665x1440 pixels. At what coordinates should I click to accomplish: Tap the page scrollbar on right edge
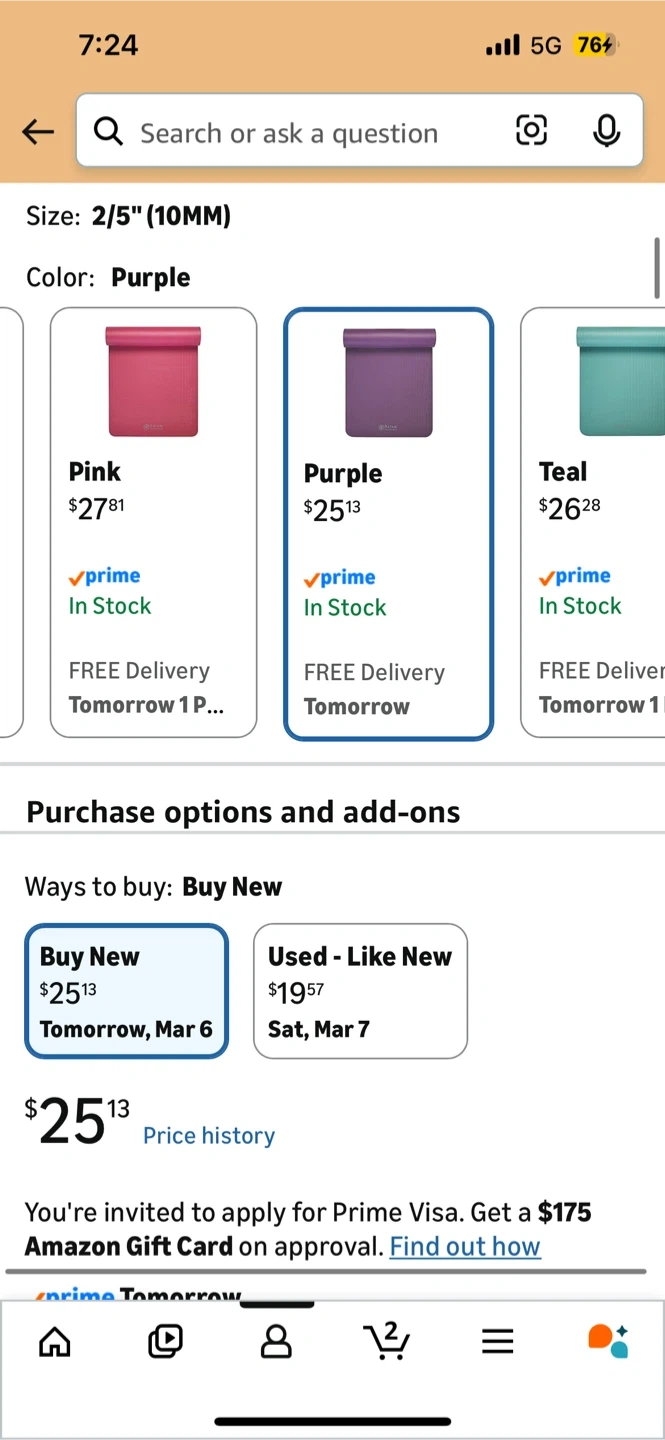(657, 267)
